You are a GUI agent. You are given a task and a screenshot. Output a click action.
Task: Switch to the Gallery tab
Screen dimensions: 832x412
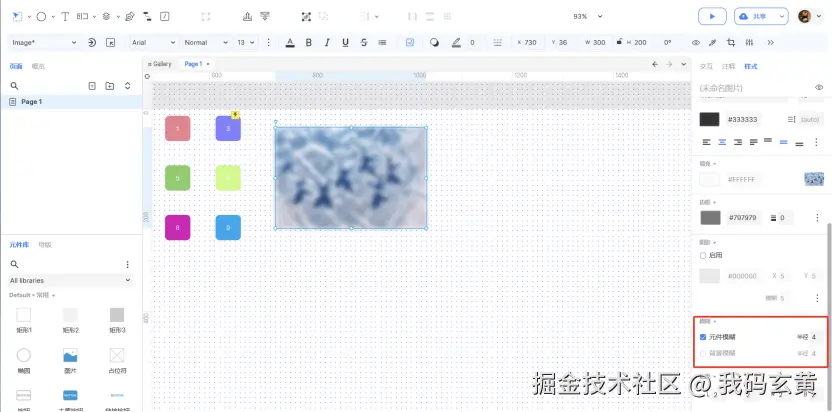coord(160,64)
